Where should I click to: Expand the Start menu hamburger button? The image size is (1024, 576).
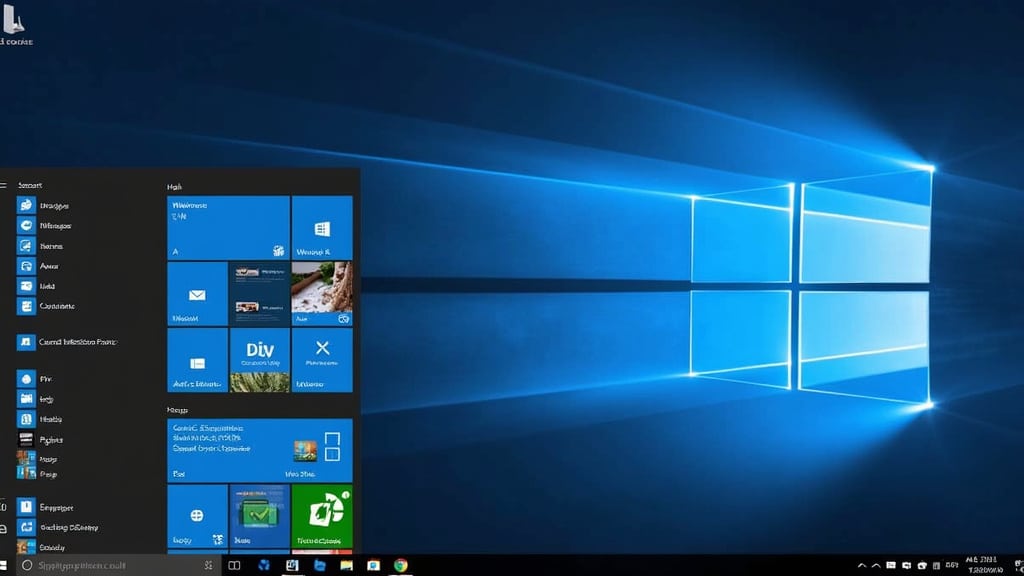pos(3,185)
